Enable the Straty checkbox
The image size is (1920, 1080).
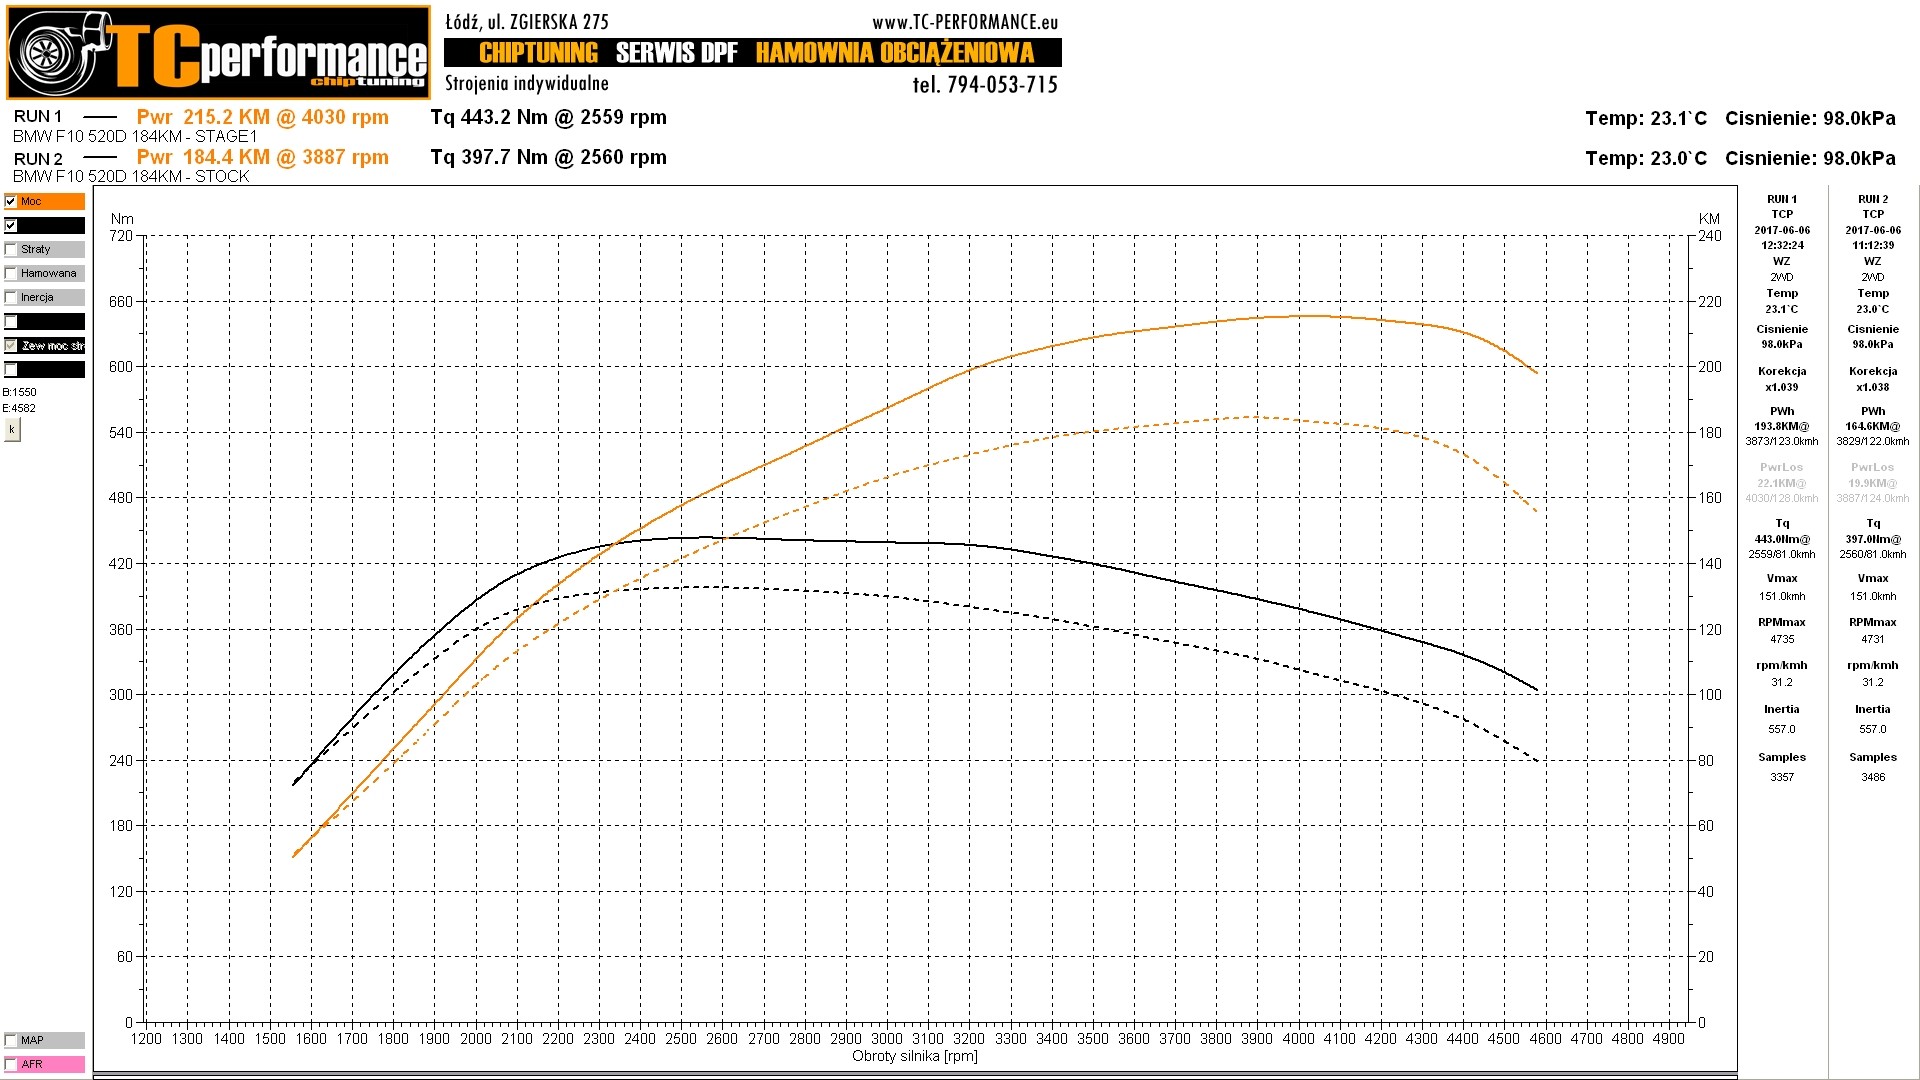pyautogui.click(x=11, y=249)
